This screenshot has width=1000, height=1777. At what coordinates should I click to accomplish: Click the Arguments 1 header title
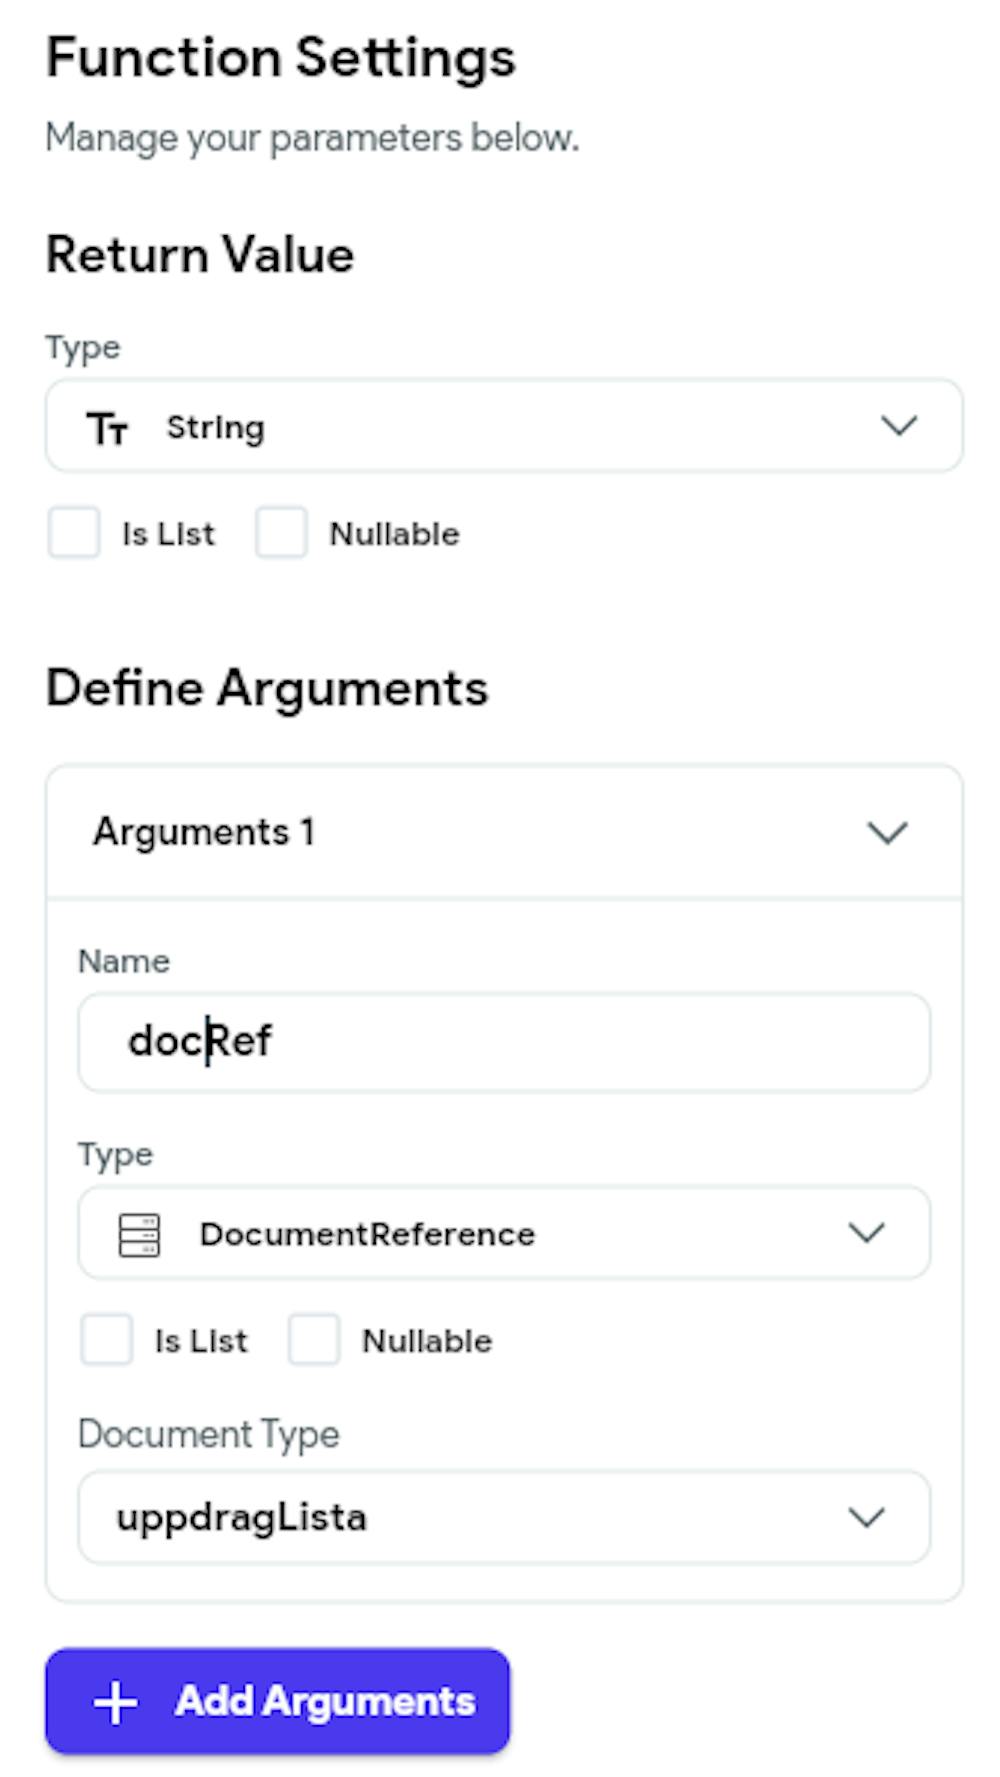pos(204,832)
